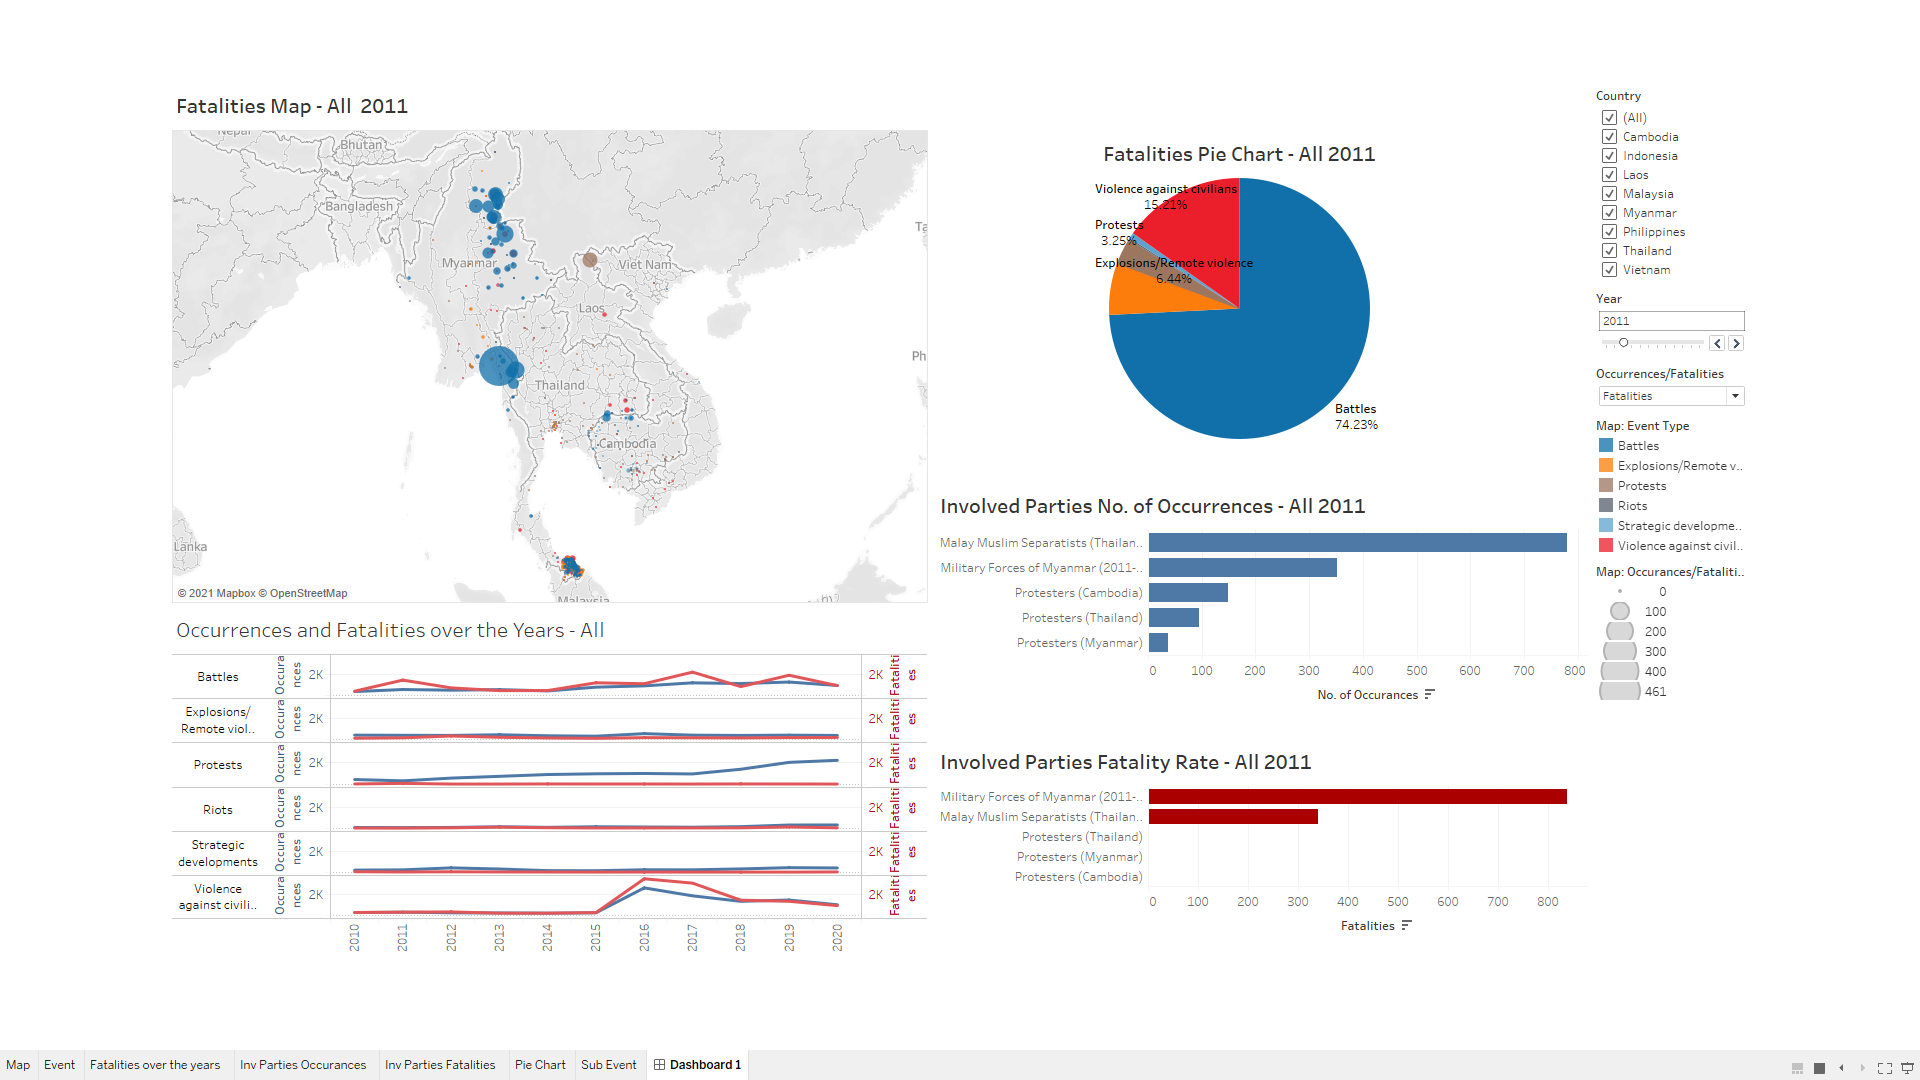Click the Year slider handle

1624,343
